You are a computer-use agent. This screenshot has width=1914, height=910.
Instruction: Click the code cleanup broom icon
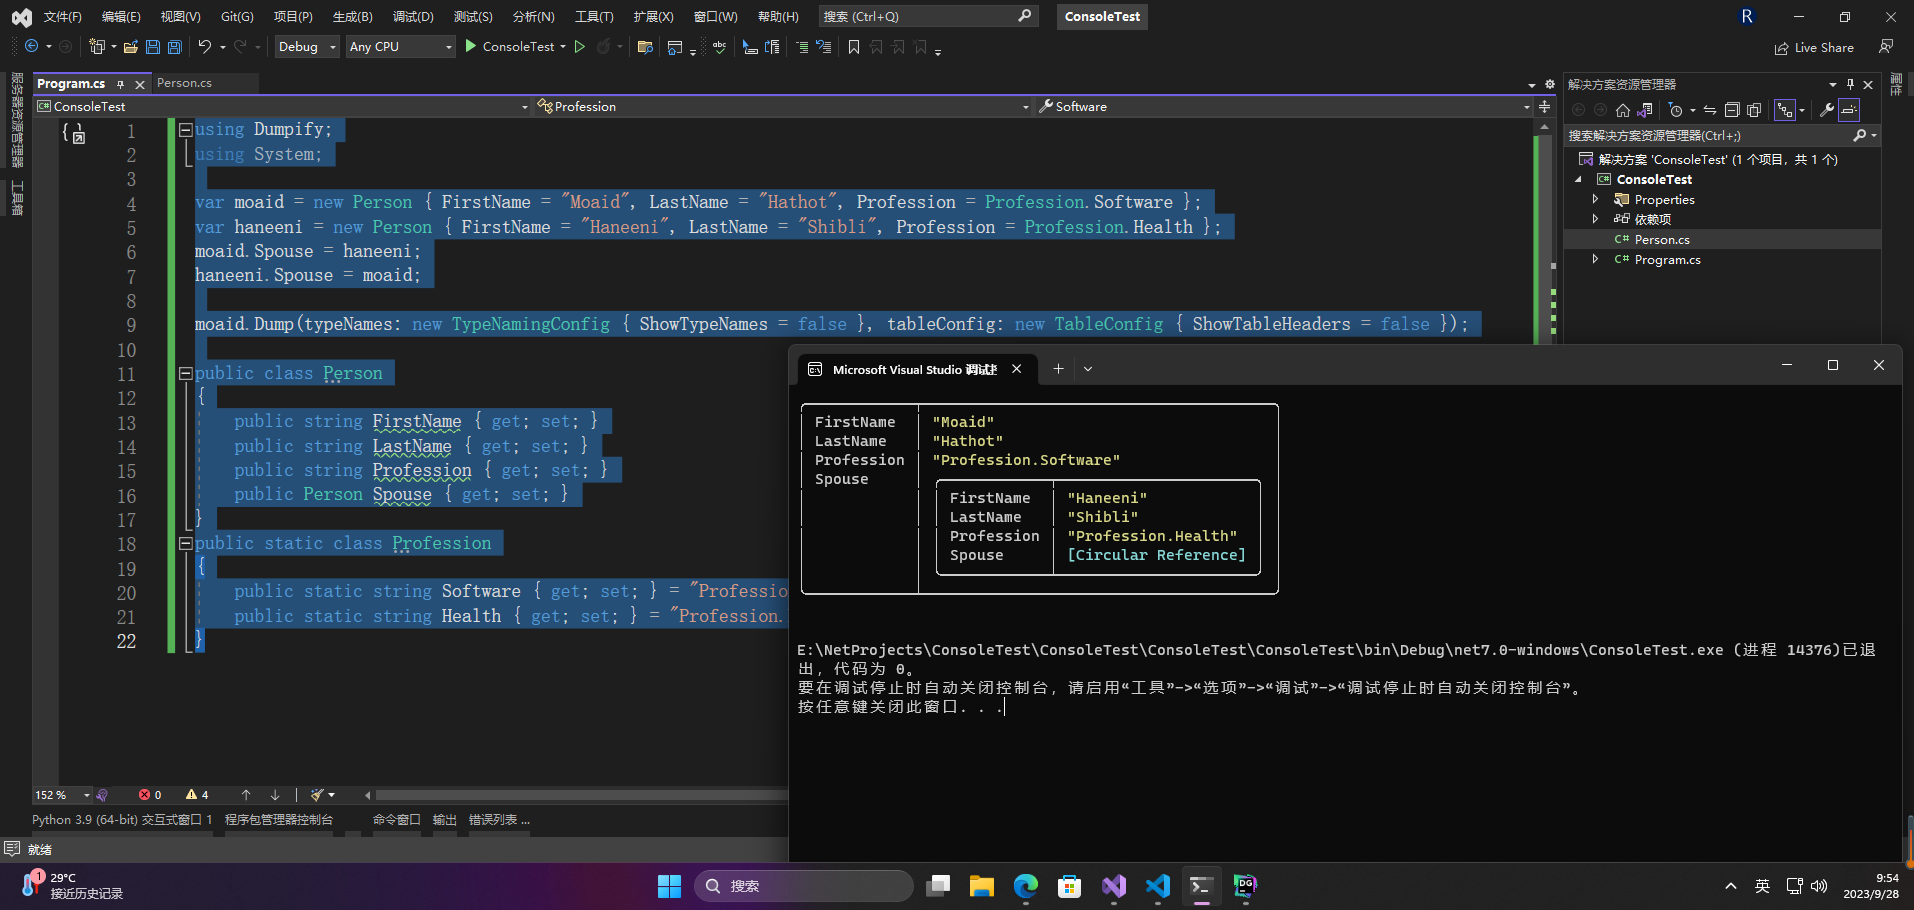click(317, 795)
